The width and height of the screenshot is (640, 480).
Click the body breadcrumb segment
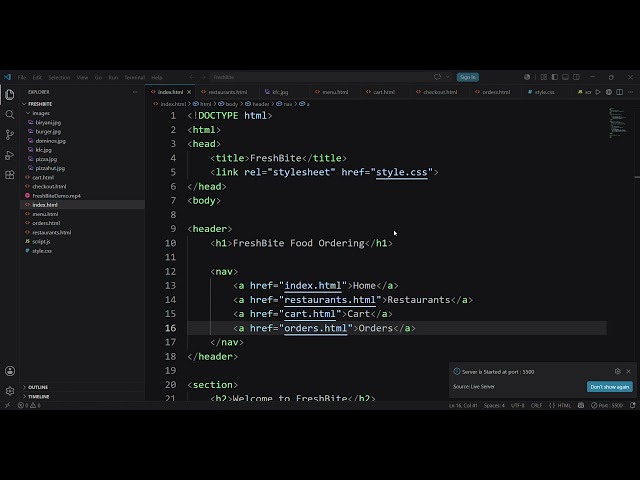pos(231,104)
